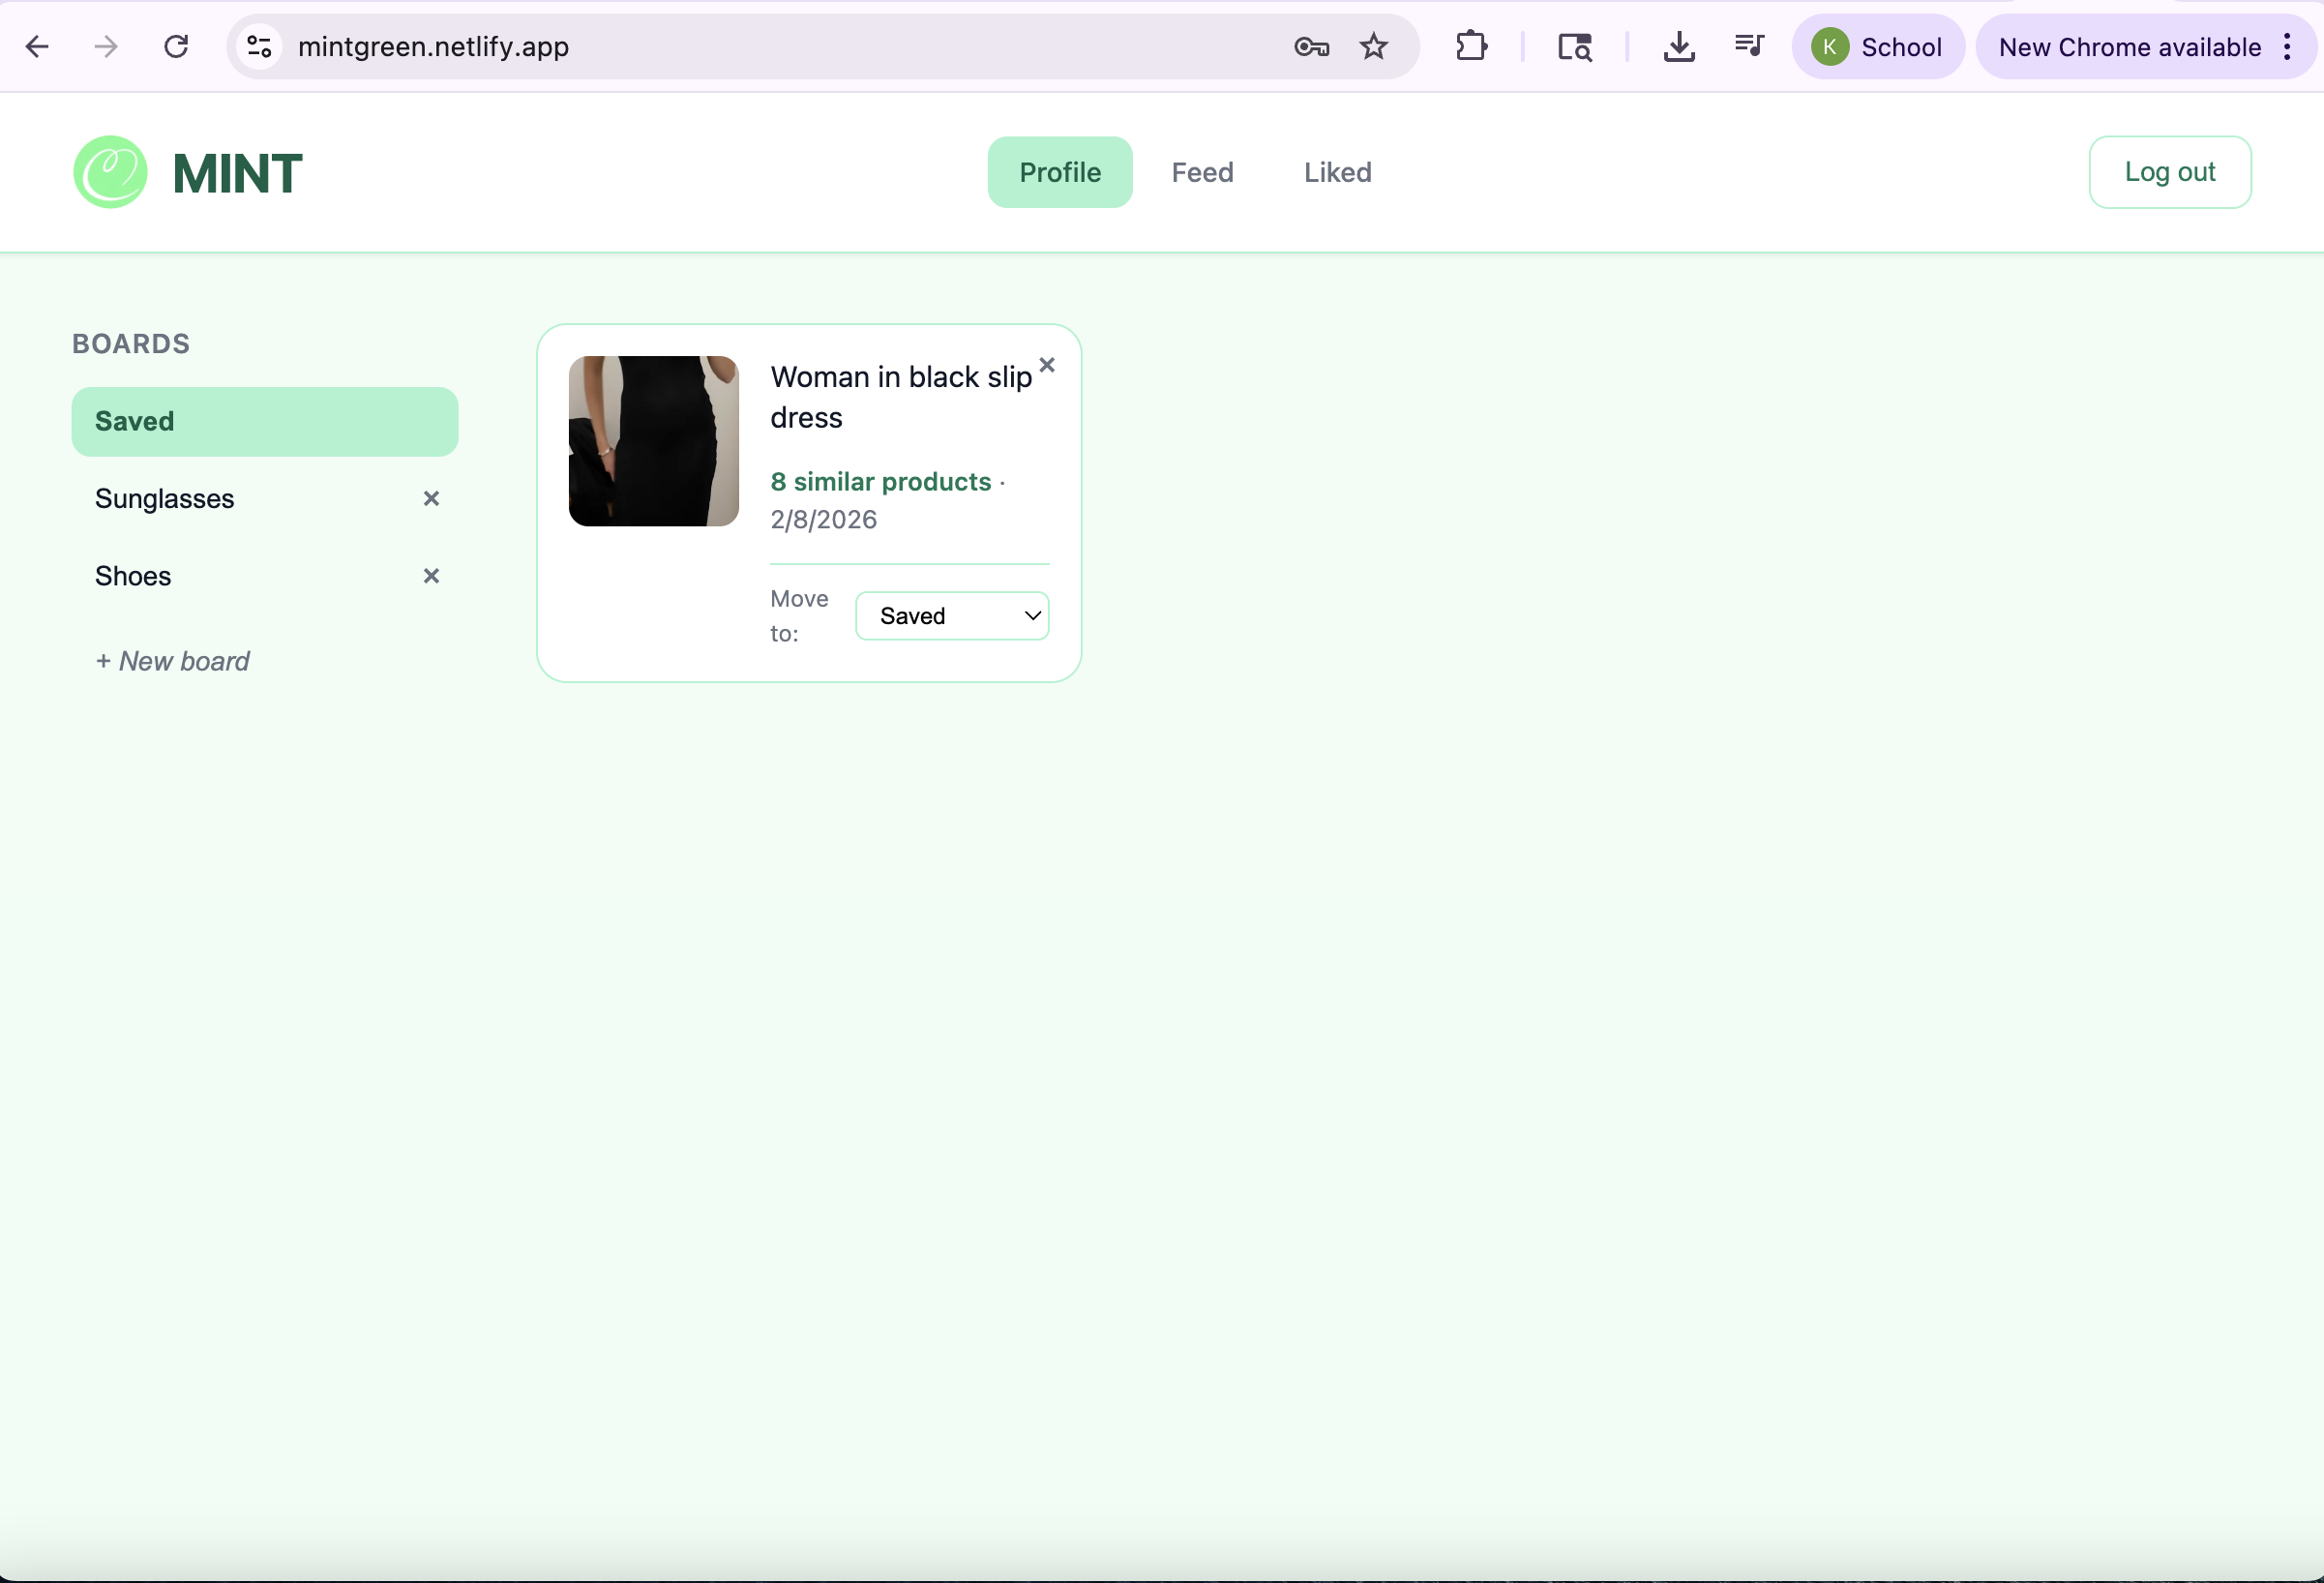The height and width of the screenshot is (1583, 2324).
Task: Open the browser extensions puzzle icon
Action: click(1471, 46)
